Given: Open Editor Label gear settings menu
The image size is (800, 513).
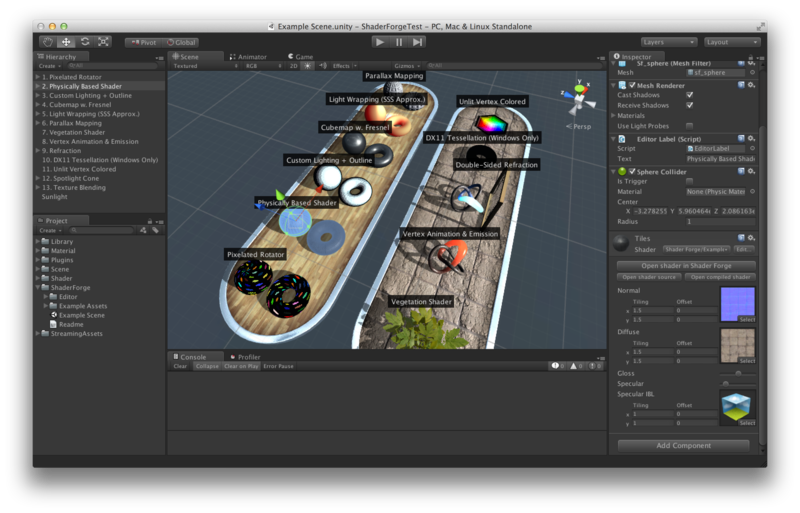Looking at the screenshot, I should click(x=752, y=138).
